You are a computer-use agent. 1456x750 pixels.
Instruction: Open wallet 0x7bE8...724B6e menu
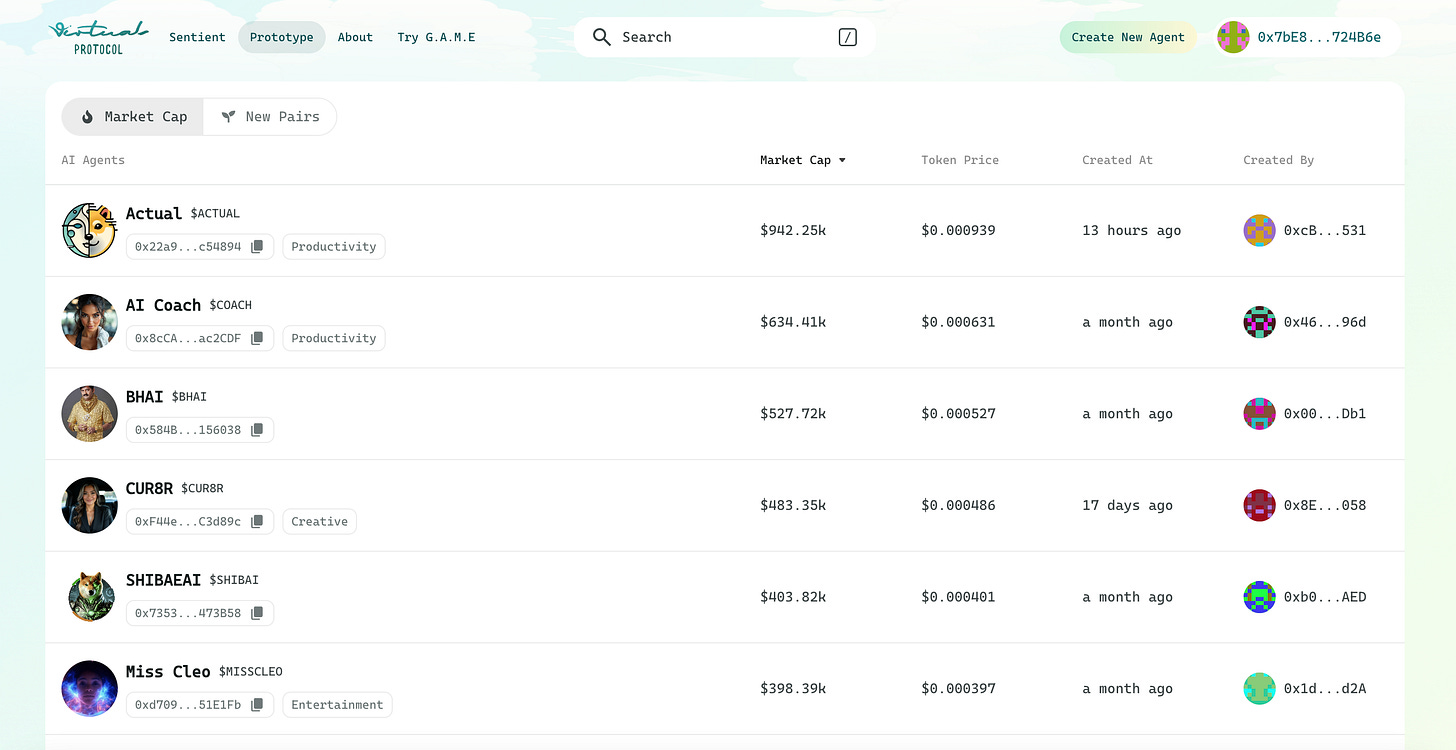pyautogui.click(x=1306, y=37)
